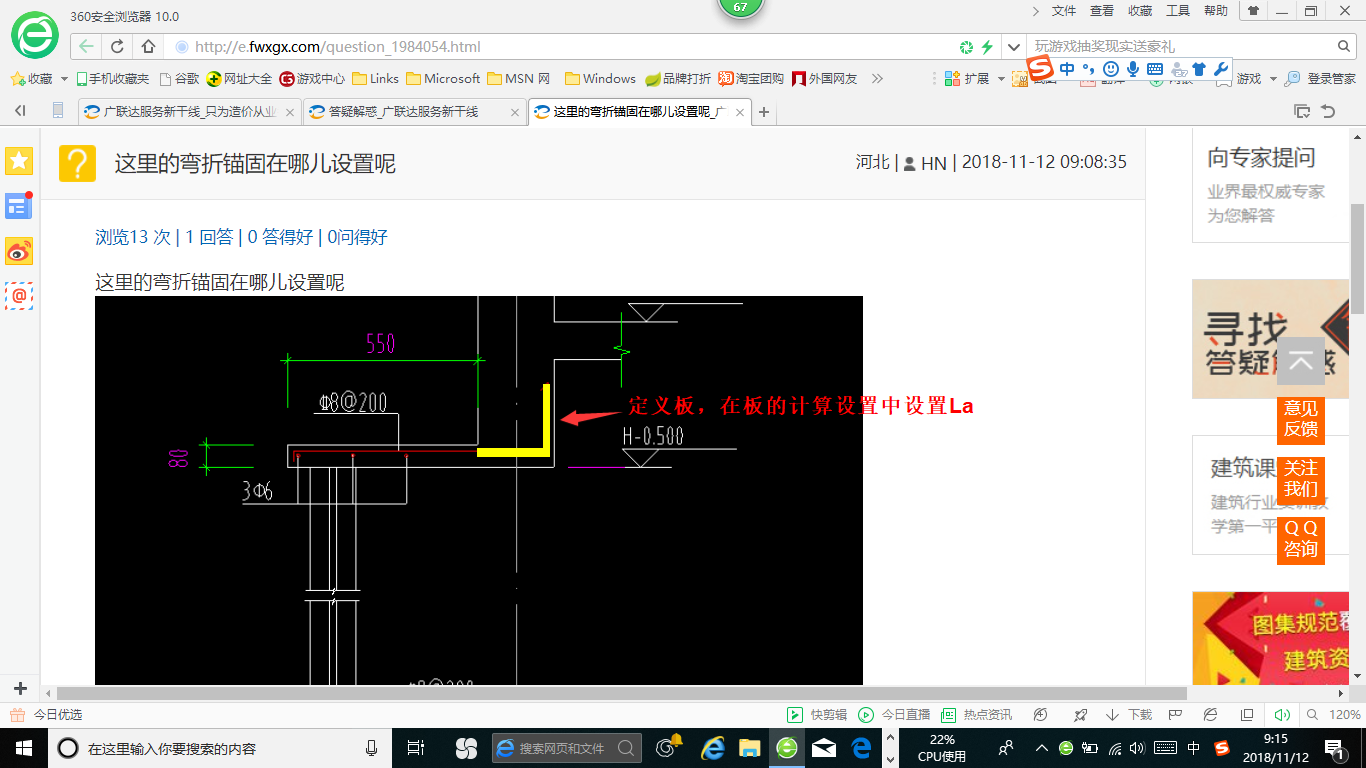1366x768 pixels.
Task: Click 向专家提问 ask experts panel
Action: (1272, 185)
